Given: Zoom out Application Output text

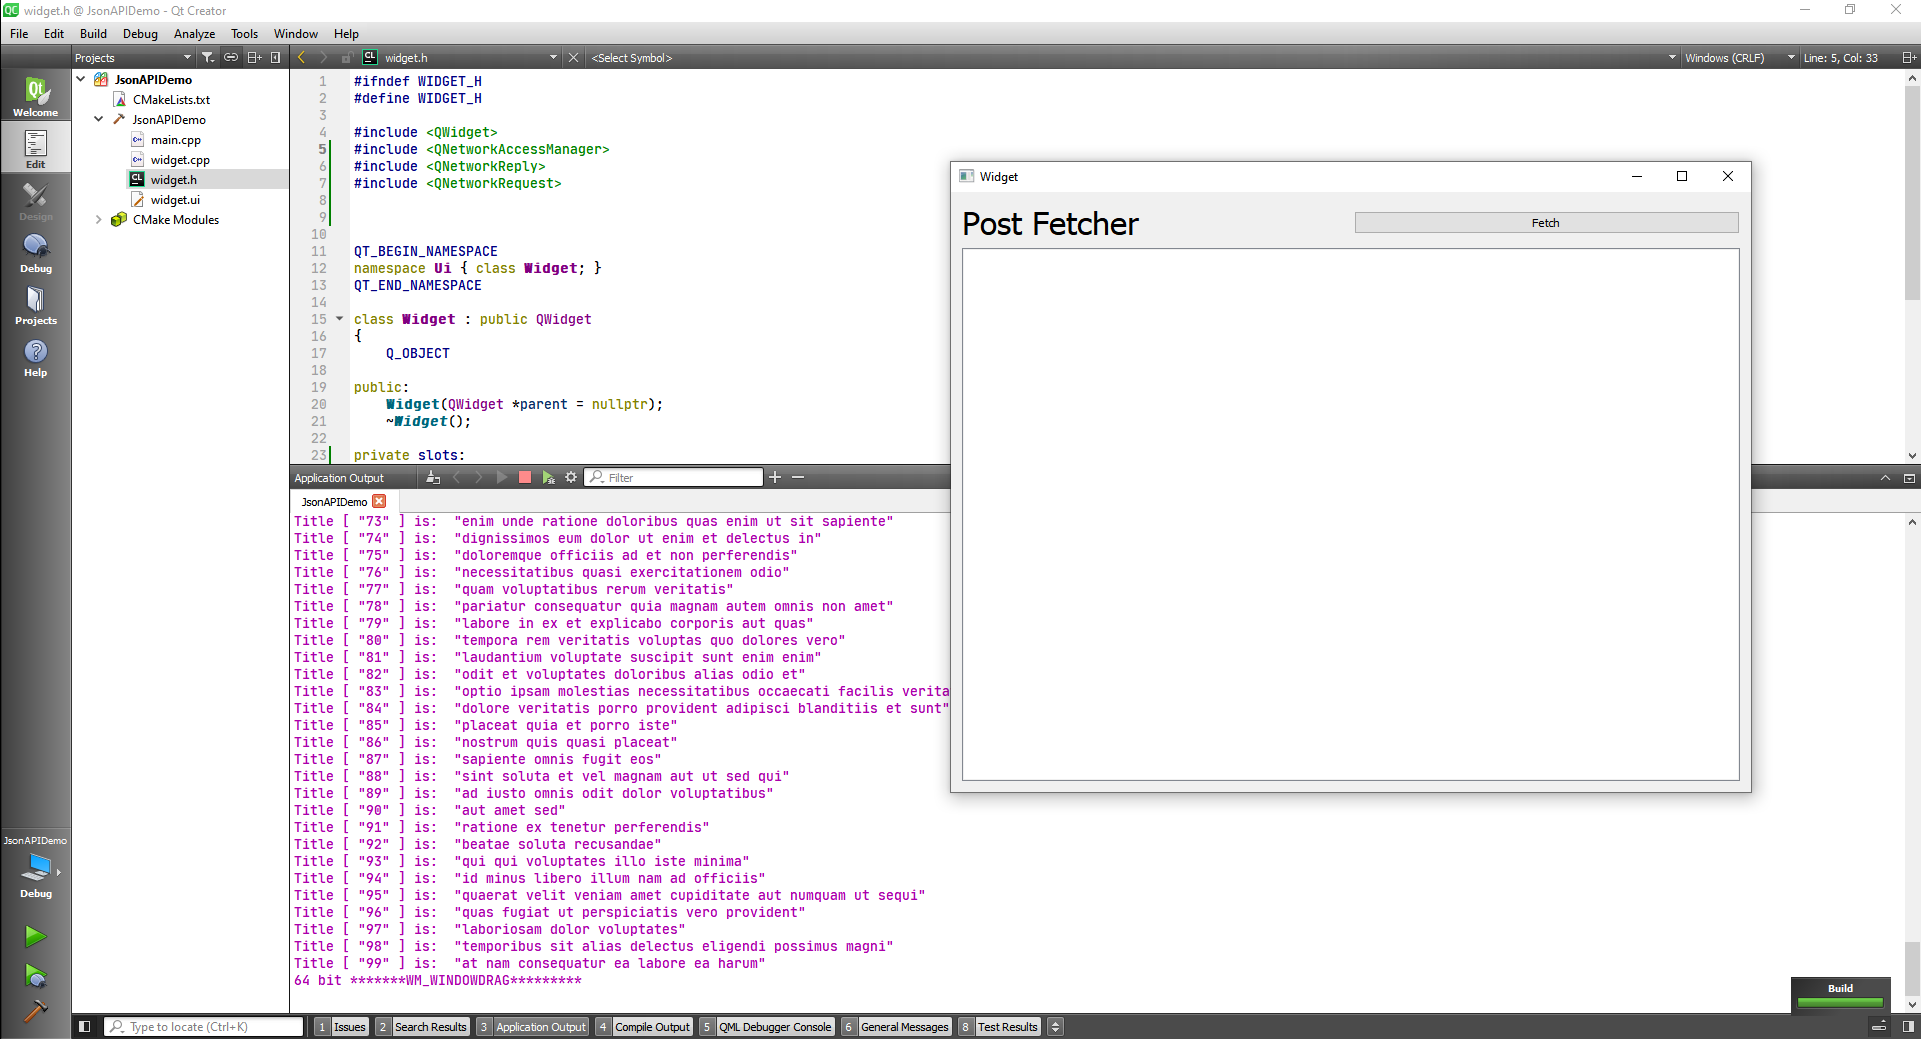Looking at the screenshot, I should point(798,477).
